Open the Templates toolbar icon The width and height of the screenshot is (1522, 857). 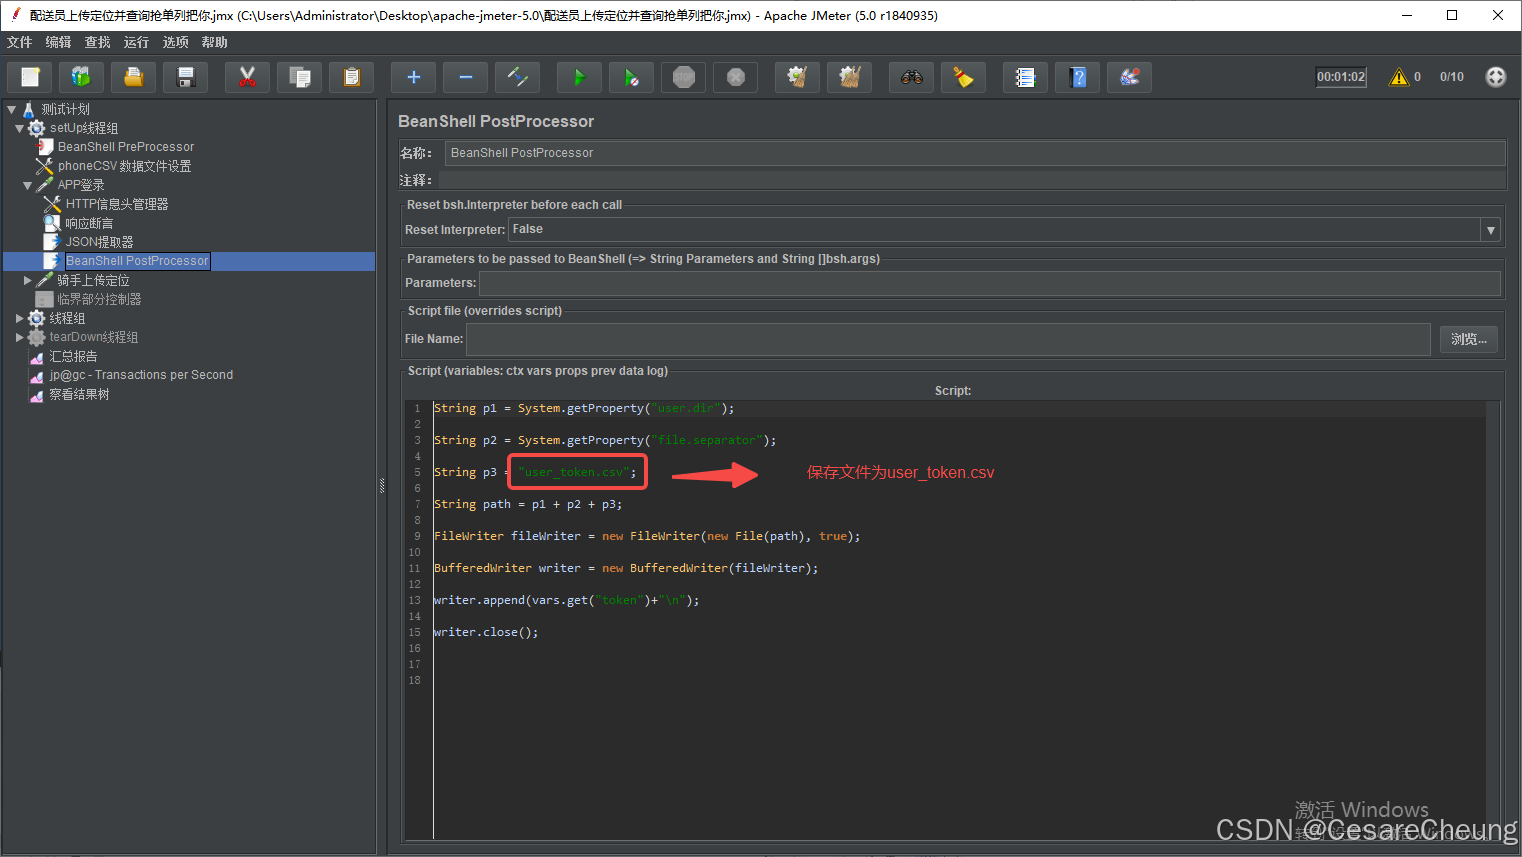81,77
